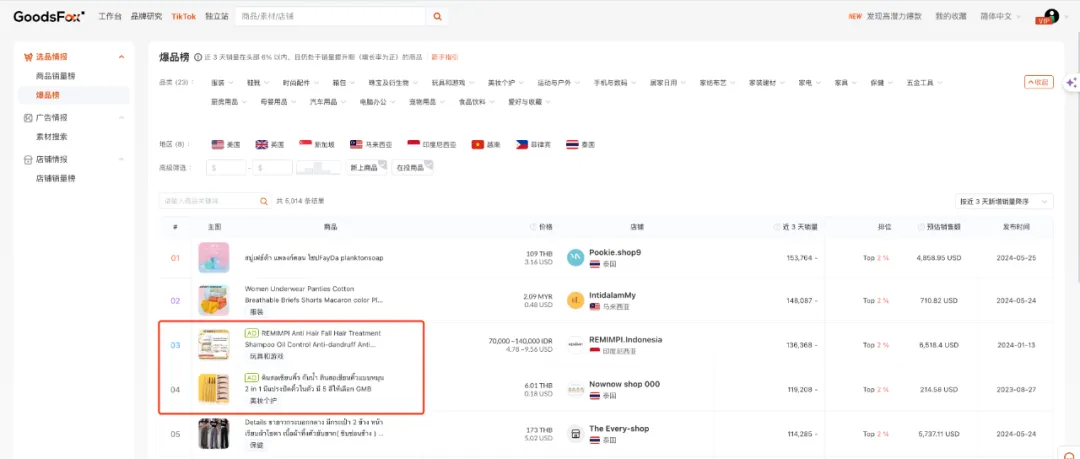Filter region by Singapore 新加坡

pos(316,145)
